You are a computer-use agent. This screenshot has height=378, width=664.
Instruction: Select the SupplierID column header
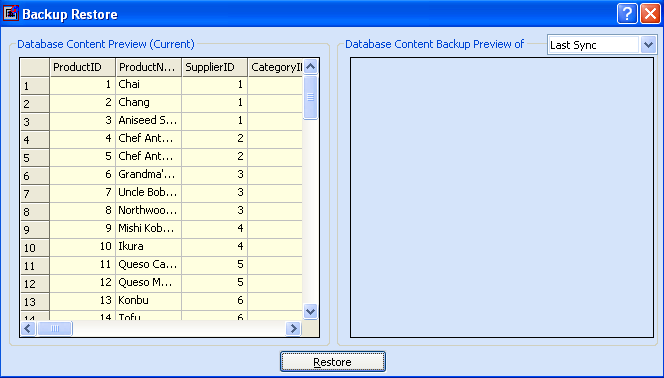click(215, 67)
